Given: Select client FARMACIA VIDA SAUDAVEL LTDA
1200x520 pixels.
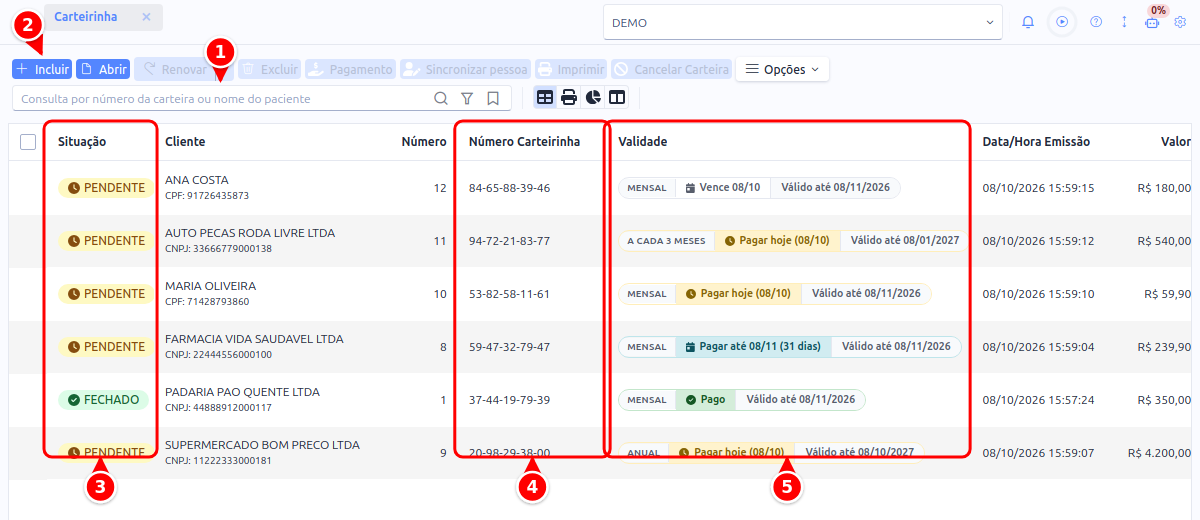Looking at the screenshot, I should [254, 339].
